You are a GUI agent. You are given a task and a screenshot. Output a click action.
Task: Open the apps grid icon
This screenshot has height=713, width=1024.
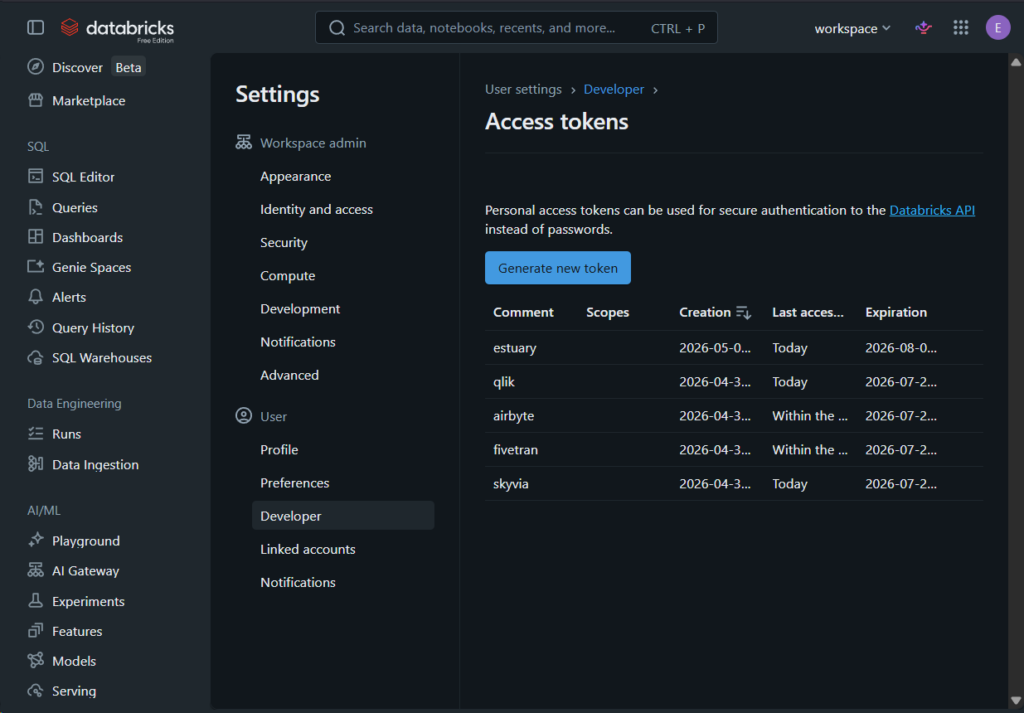tap(961, 27)
